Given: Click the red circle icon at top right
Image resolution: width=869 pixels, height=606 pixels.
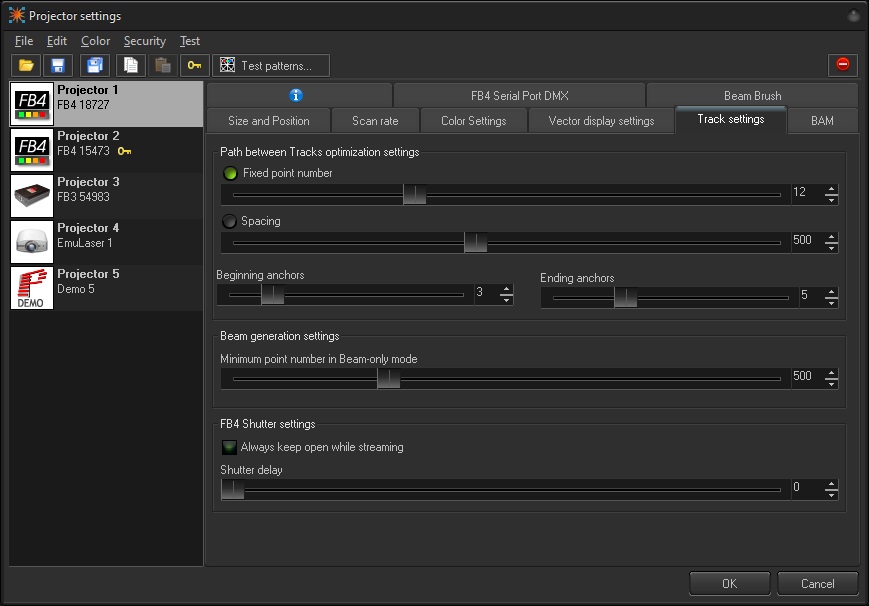Looking at the screenshot, I should tap(842, 65).
